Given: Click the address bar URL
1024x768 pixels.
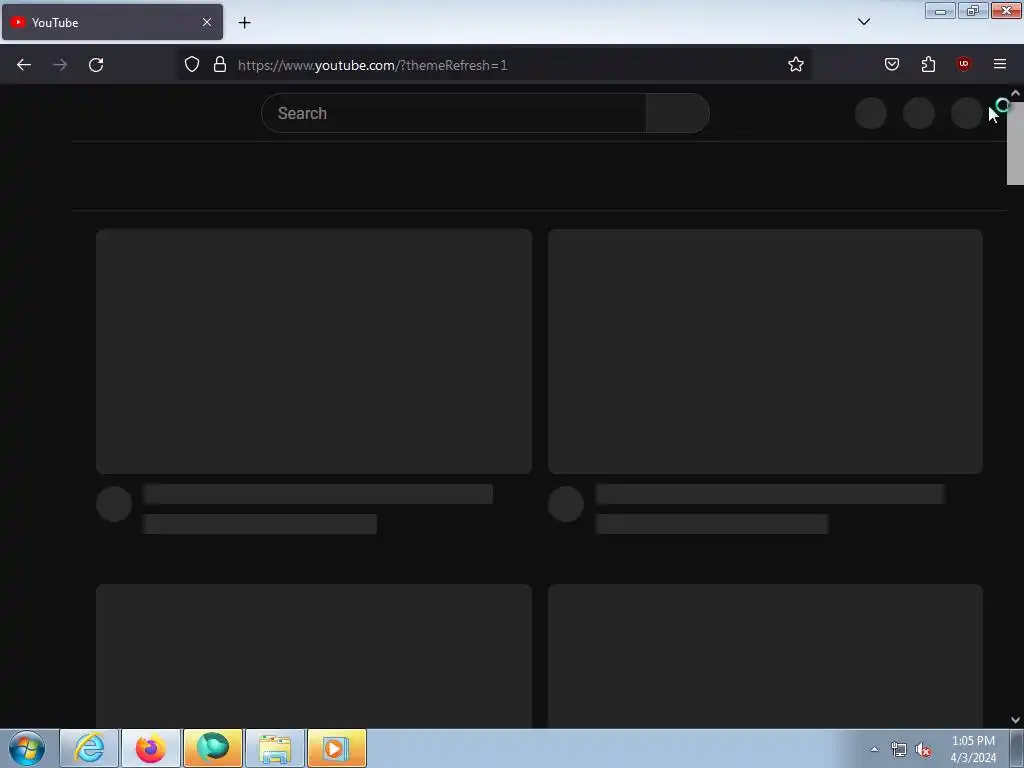Looking at the screenshot, I should [372, 65].
